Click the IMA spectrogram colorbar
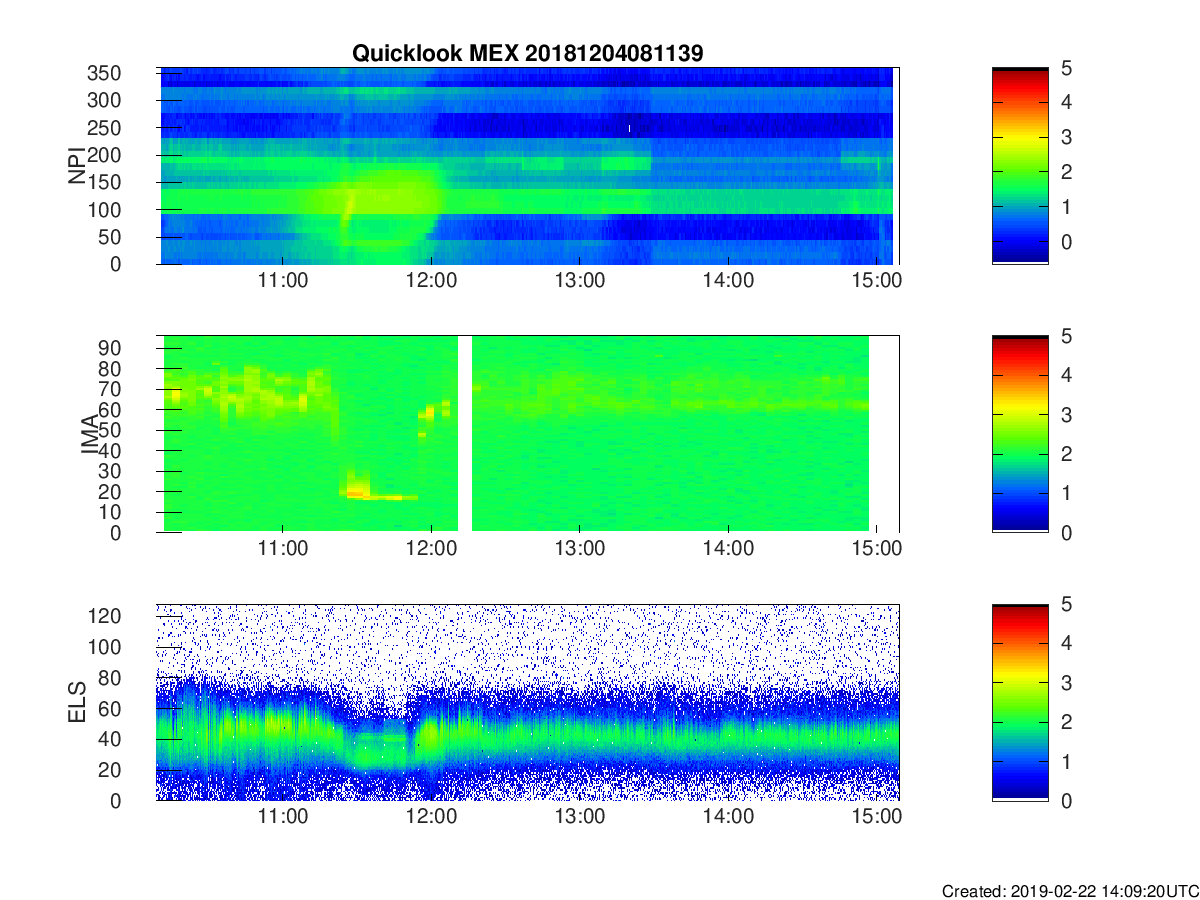 [x=1020, y=434]
